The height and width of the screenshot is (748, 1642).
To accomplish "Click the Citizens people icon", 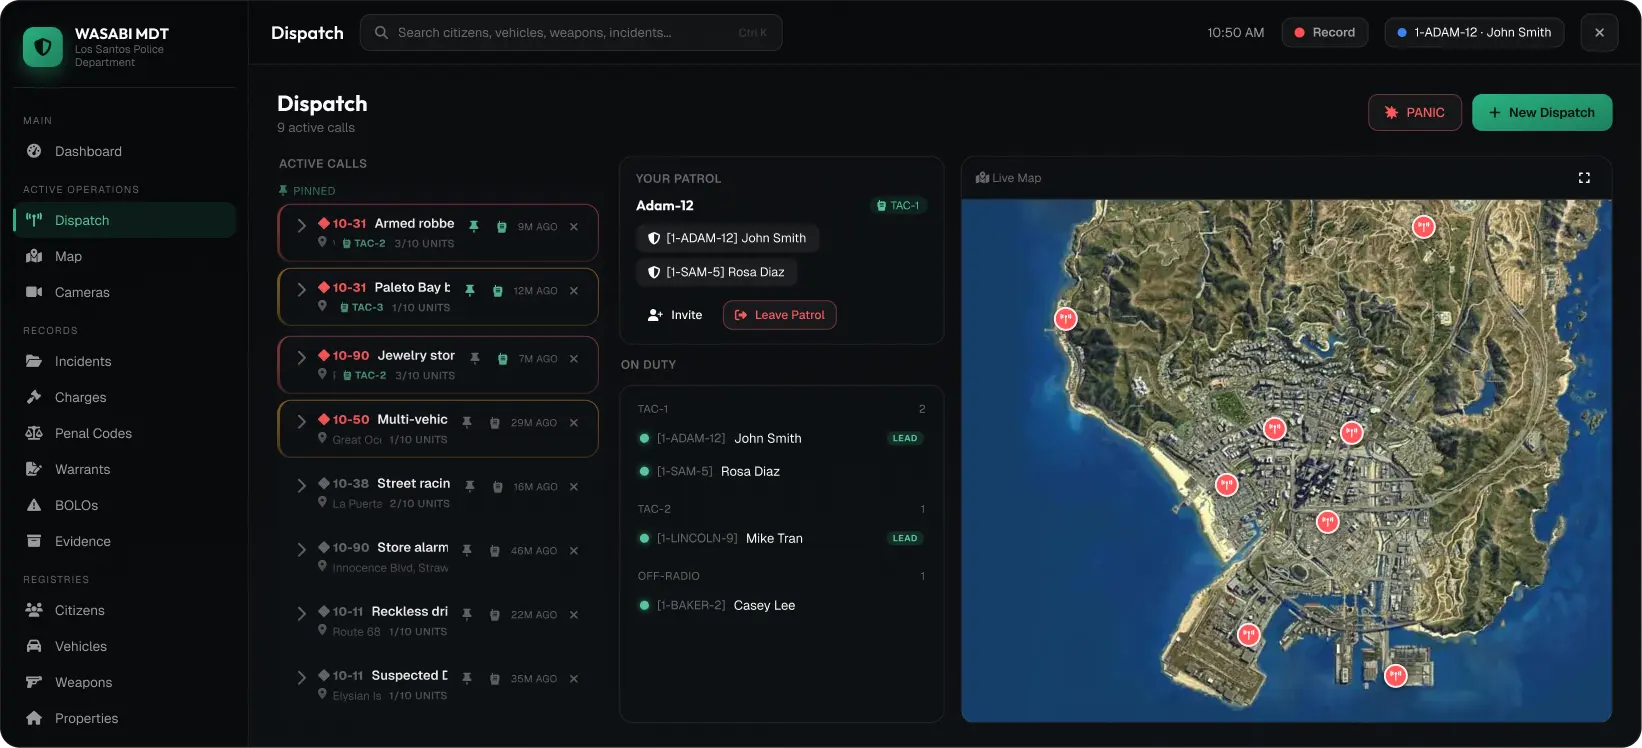I will pos(34,610).
